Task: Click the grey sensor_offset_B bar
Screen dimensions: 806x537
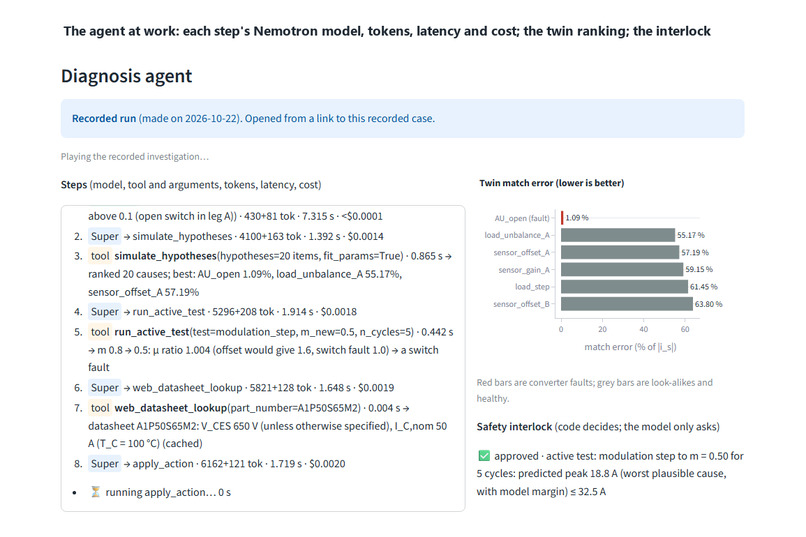Action: pyautogui.click(x=627, y=304)
